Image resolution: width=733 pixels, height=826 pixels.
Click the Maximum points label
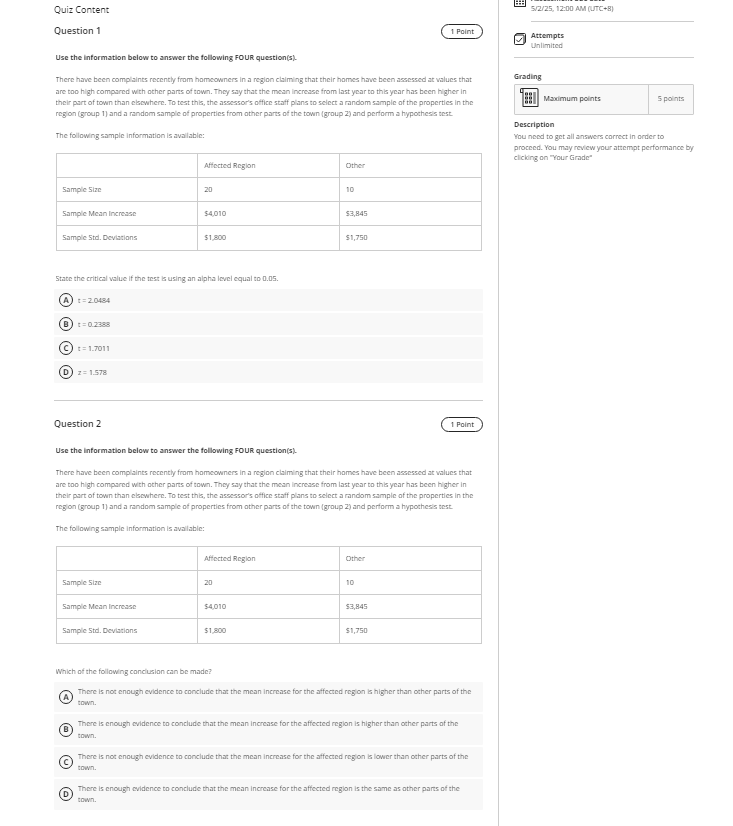572,99
